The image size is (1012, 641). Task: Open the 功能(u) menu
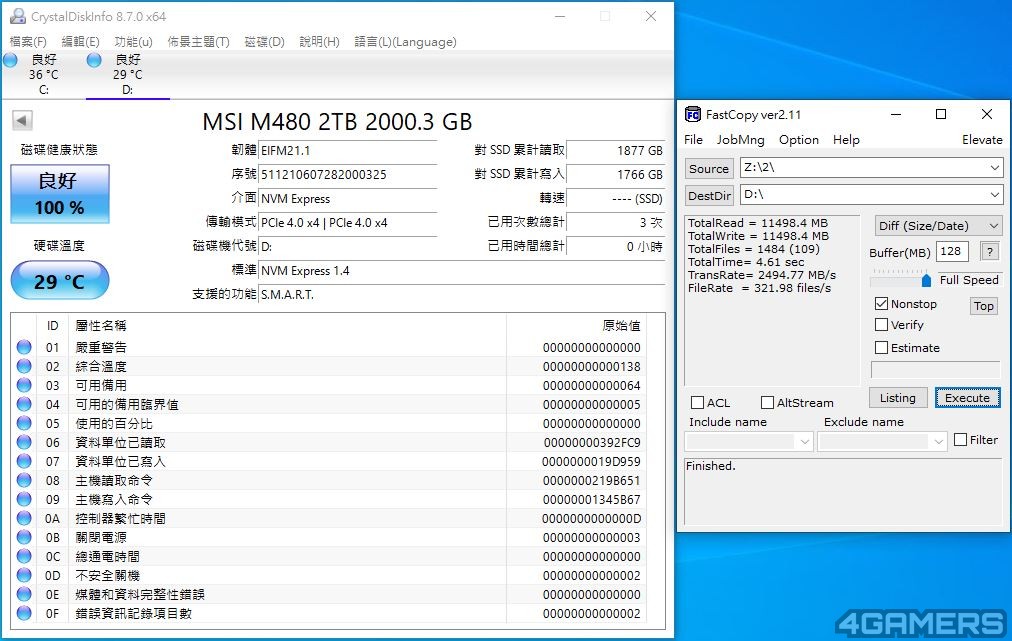(x=133, y=42)
